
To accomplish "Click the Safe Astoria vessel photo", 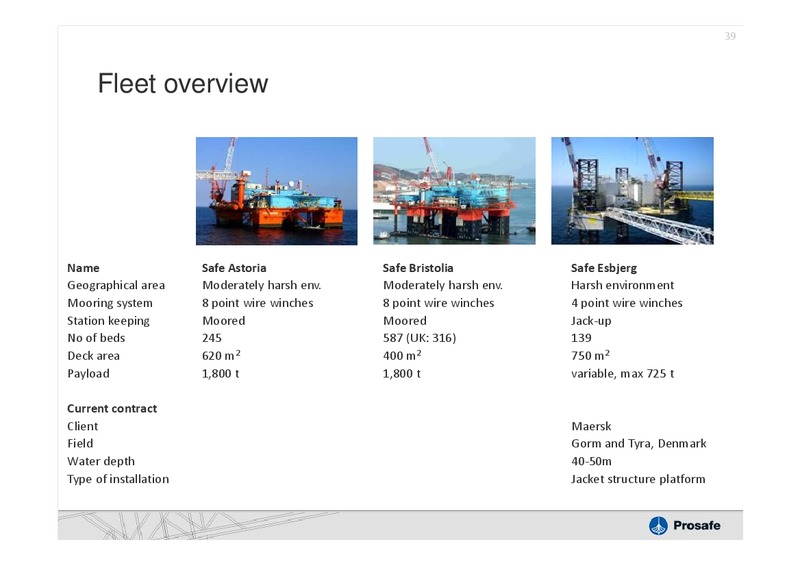I will [277, 191].
